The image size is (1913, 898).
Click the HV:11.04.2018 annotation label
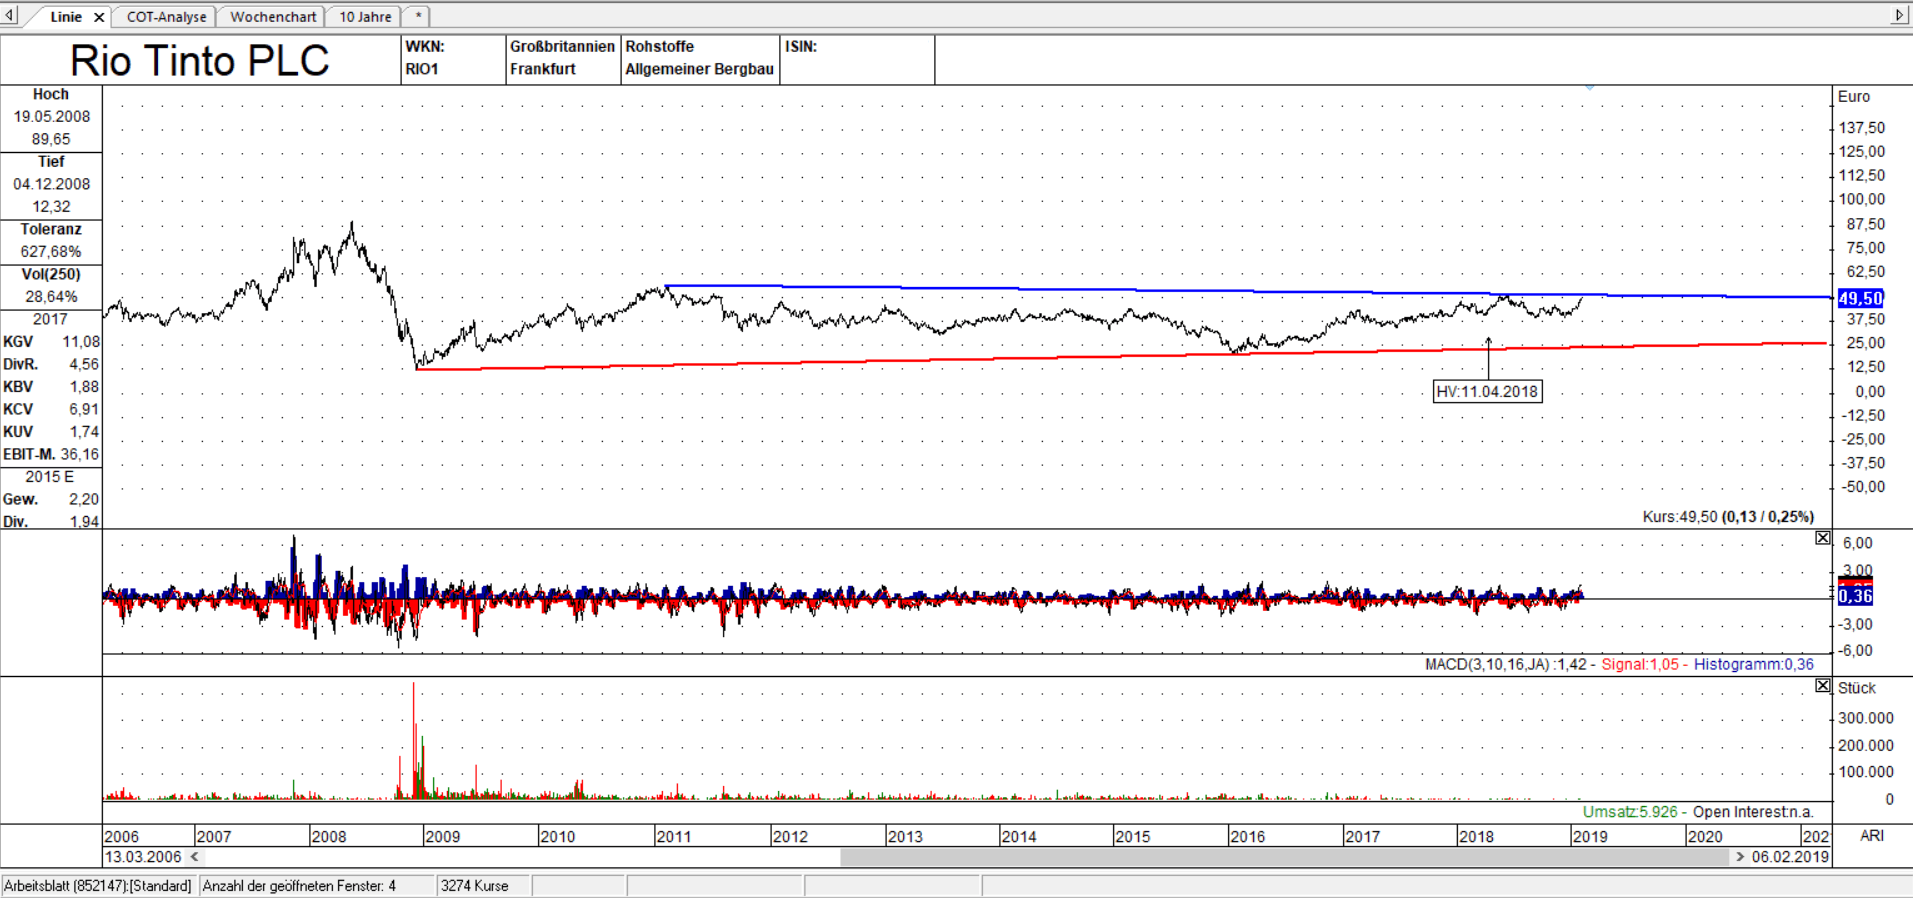(1487, 392)
